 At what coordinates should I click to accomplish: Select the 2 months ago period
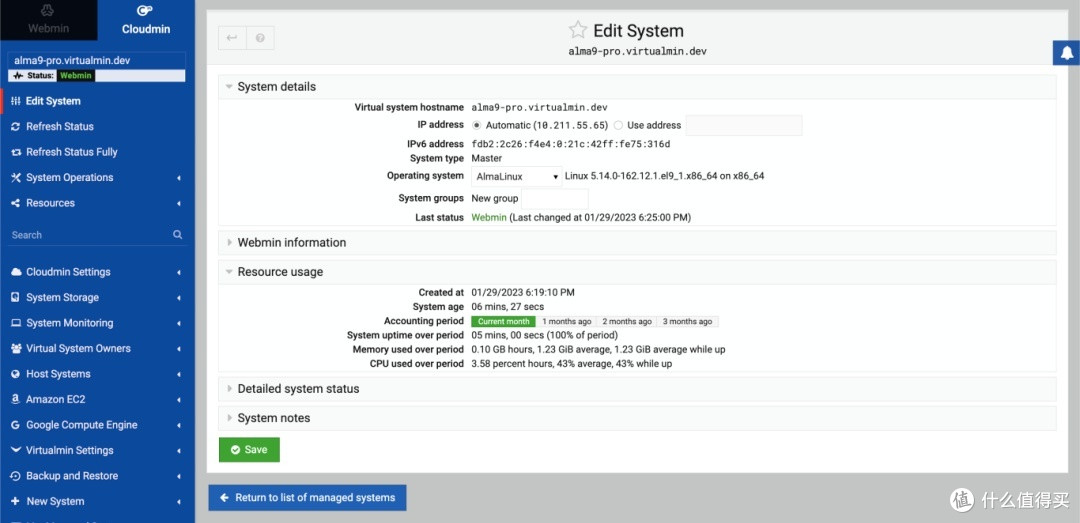point(627,321)
